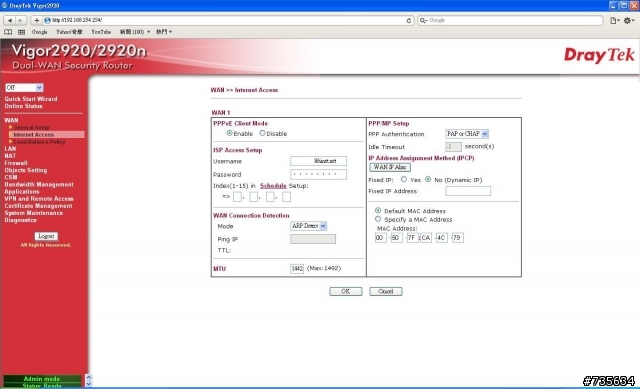Click the last MAC address box 79
Screen dimensions: 640x389
coord(457,238)
